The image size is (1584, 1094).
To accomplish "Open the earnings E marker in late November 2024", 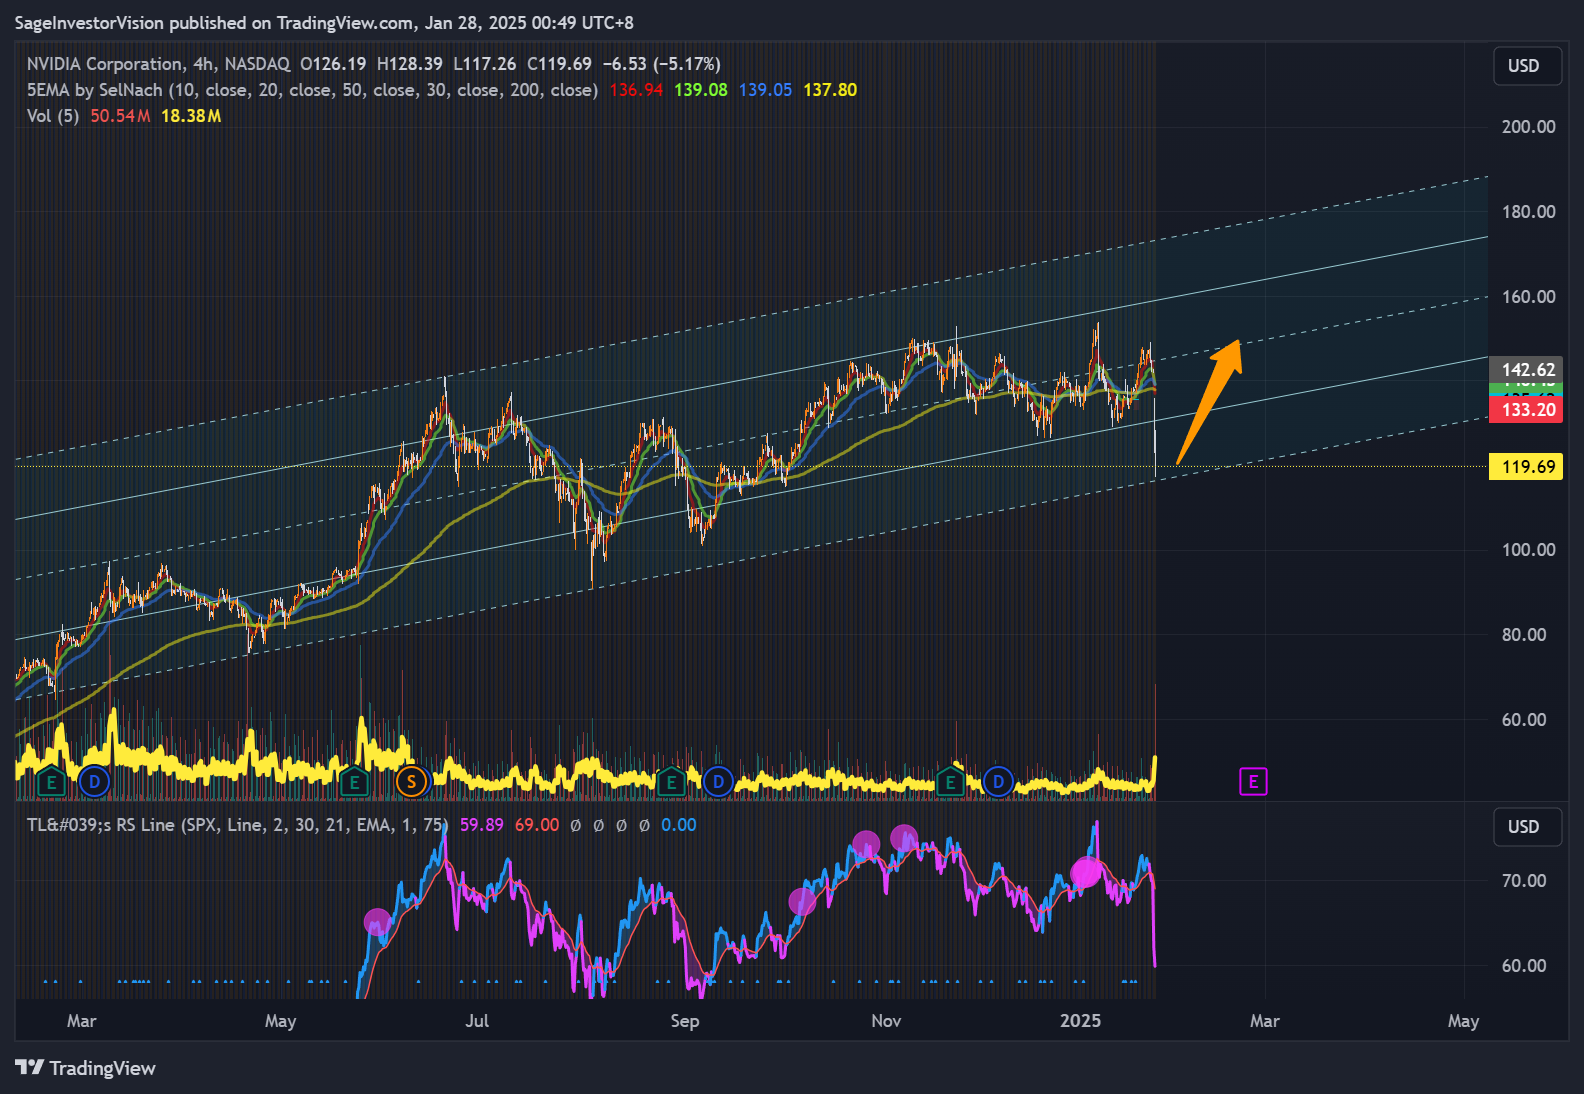I will tap(950, 782).
